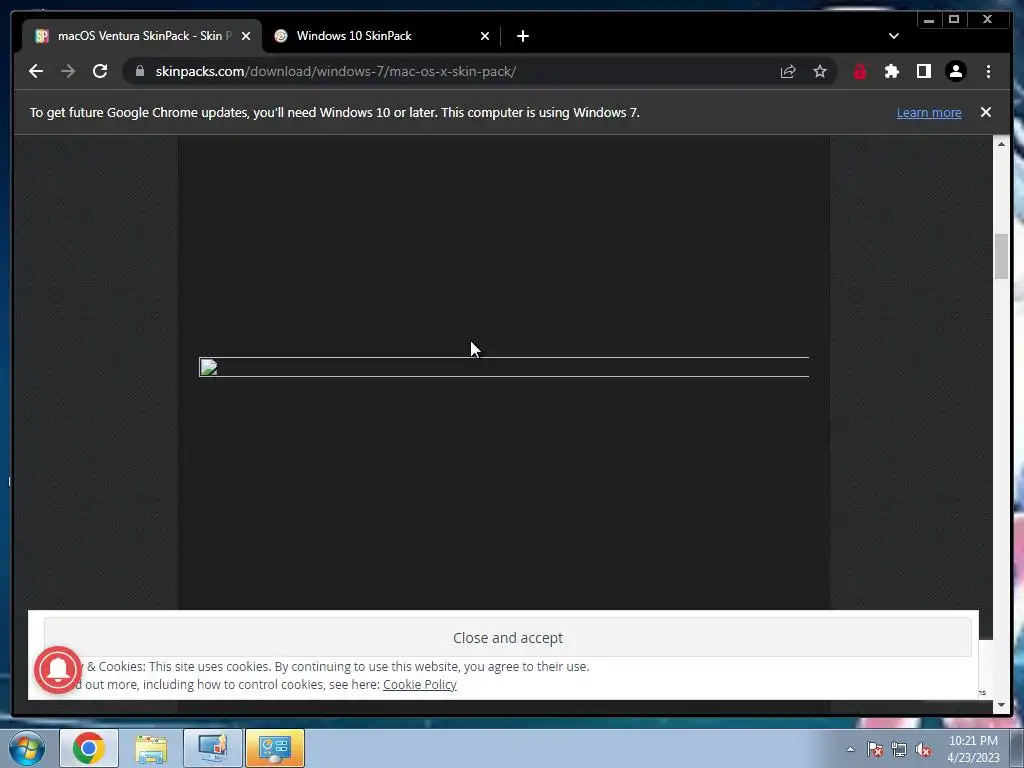Show hidden system tray icons
The height and width of the screenshot is (768, 1024).
850,749
